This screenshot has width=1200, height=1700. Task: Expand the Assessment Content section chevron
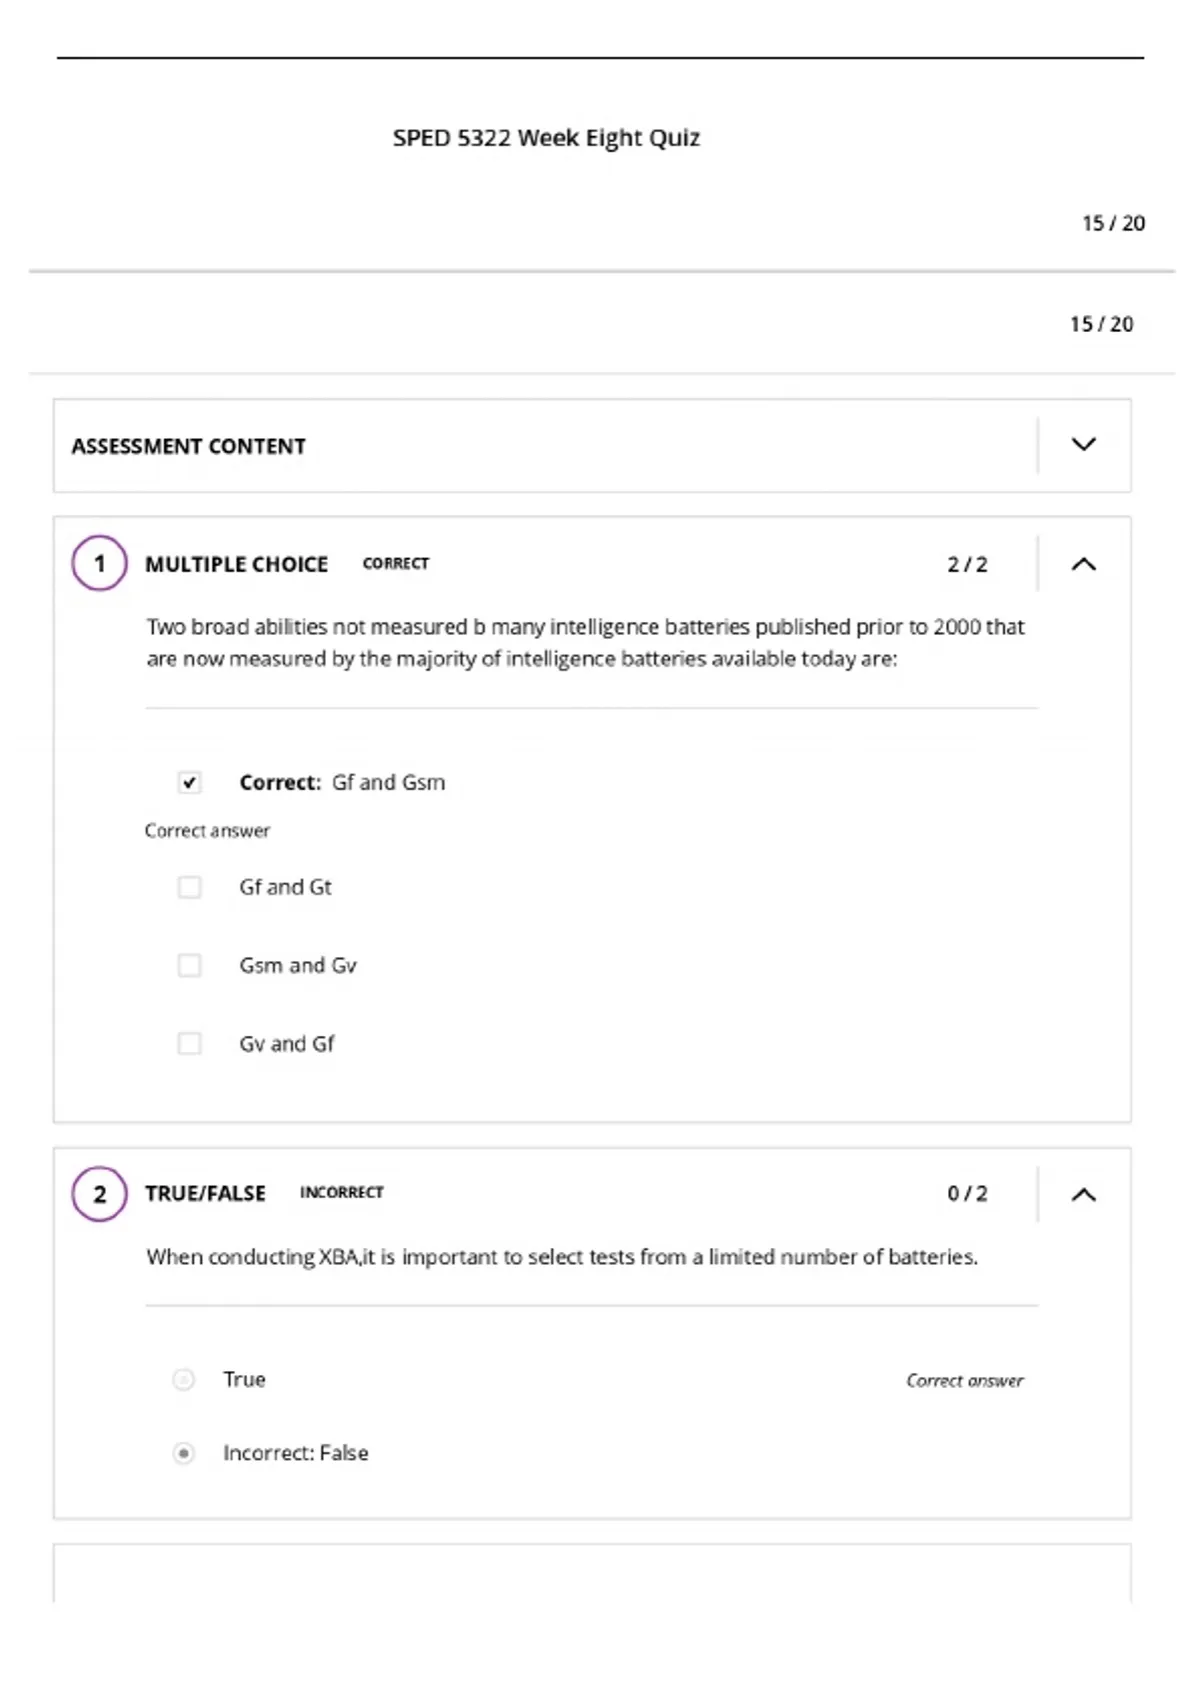click(1084, 445)
